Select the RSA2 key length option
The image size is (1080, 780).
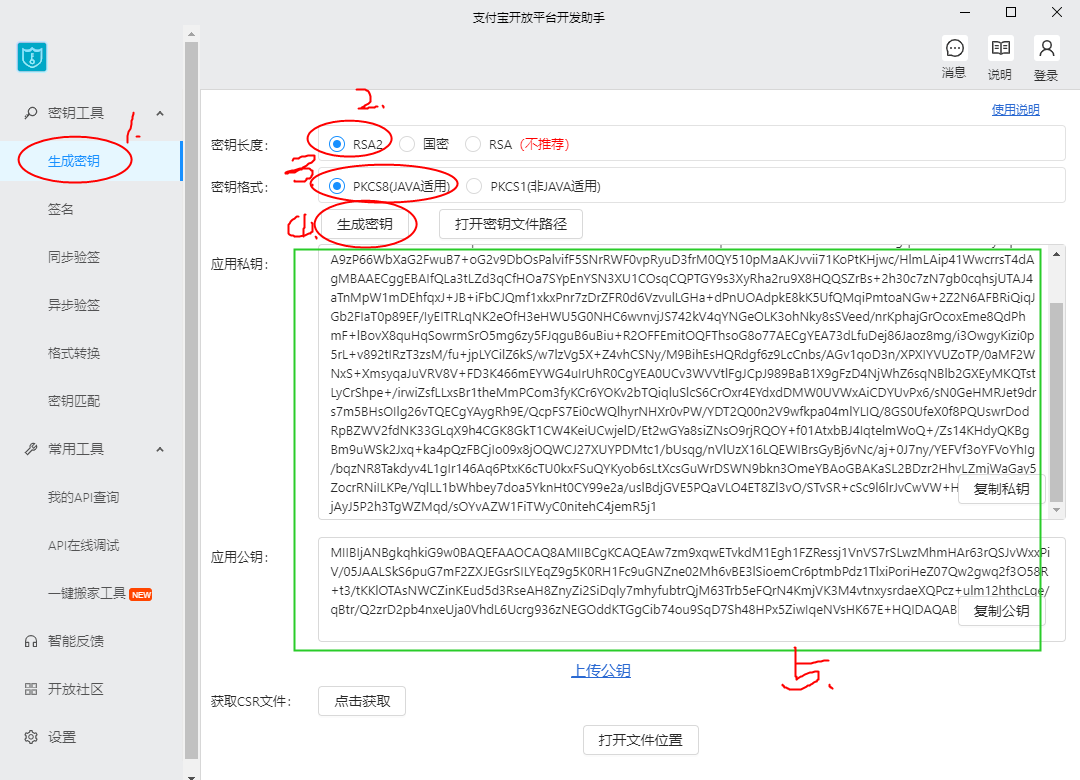[337, 144]
